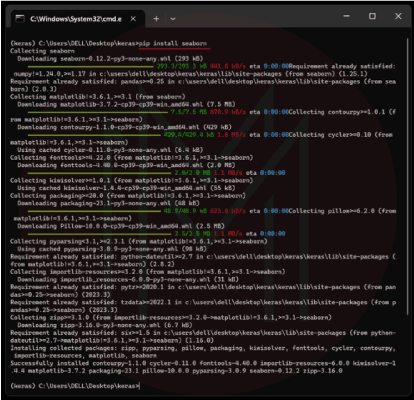Select the C:\Windows\System32\cmd.exe tab title
The height and width of the screenshot is (400, 414).
point(76,19)
